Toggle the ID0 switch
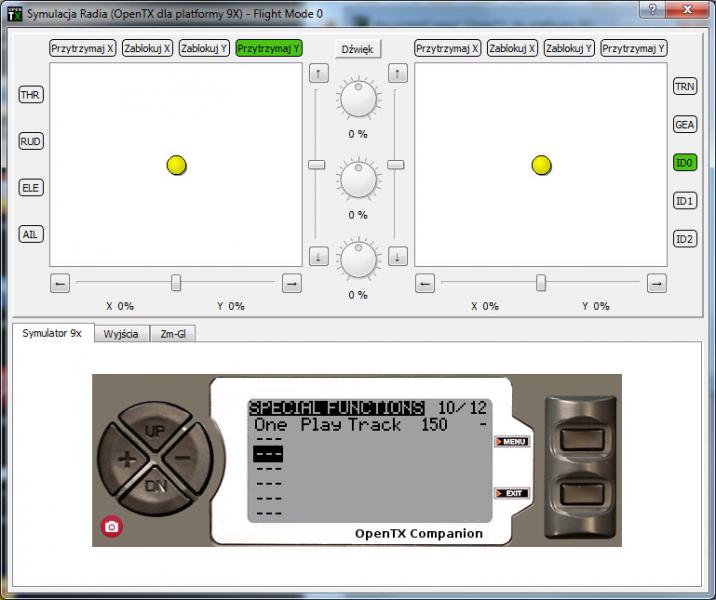 pyautogui.click(x=685, y=163)
